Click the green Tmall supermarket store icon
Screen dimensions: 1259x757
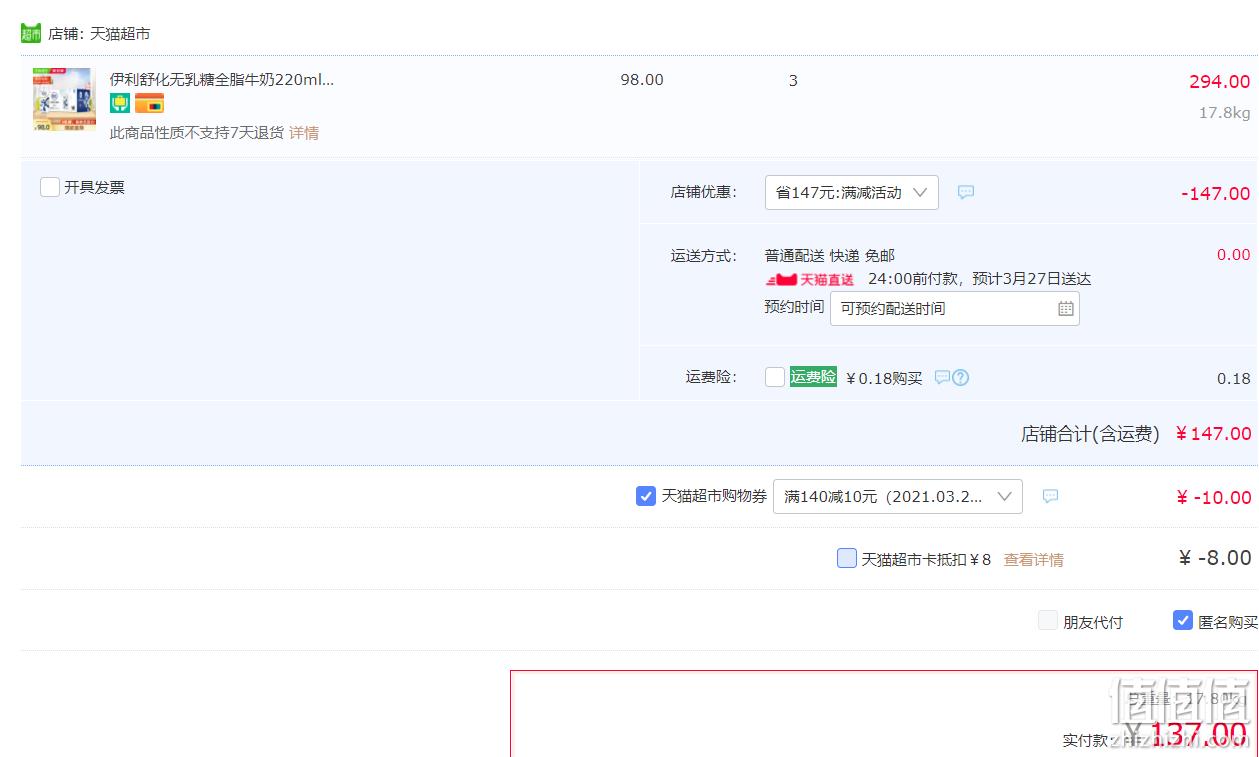(x=31, y=33)
